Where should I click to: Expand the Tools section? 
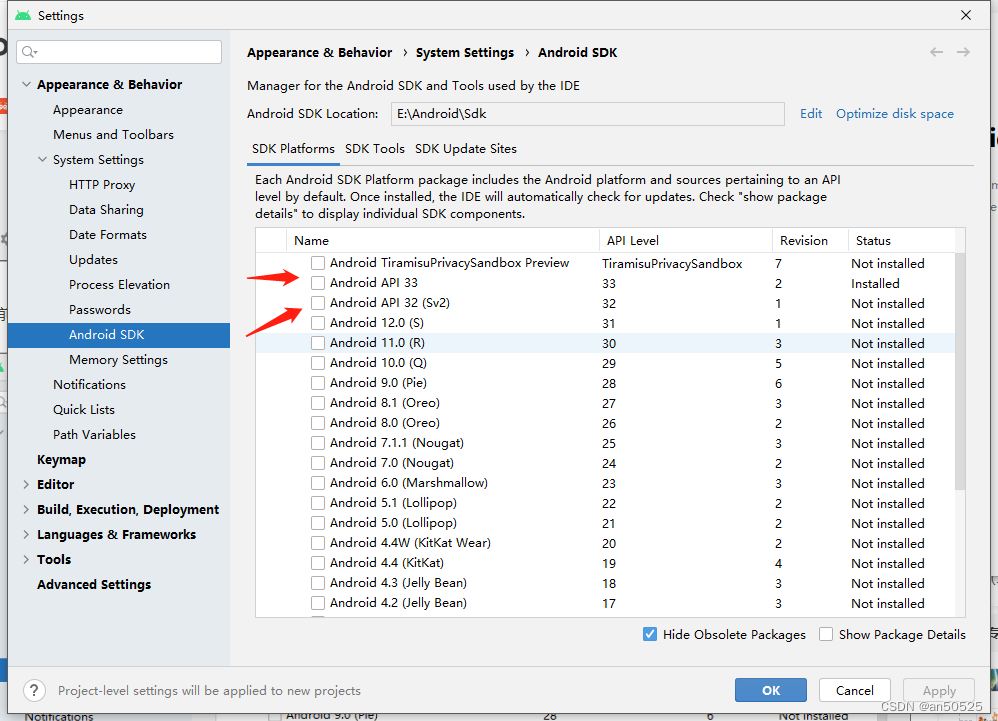pos(26,559)
